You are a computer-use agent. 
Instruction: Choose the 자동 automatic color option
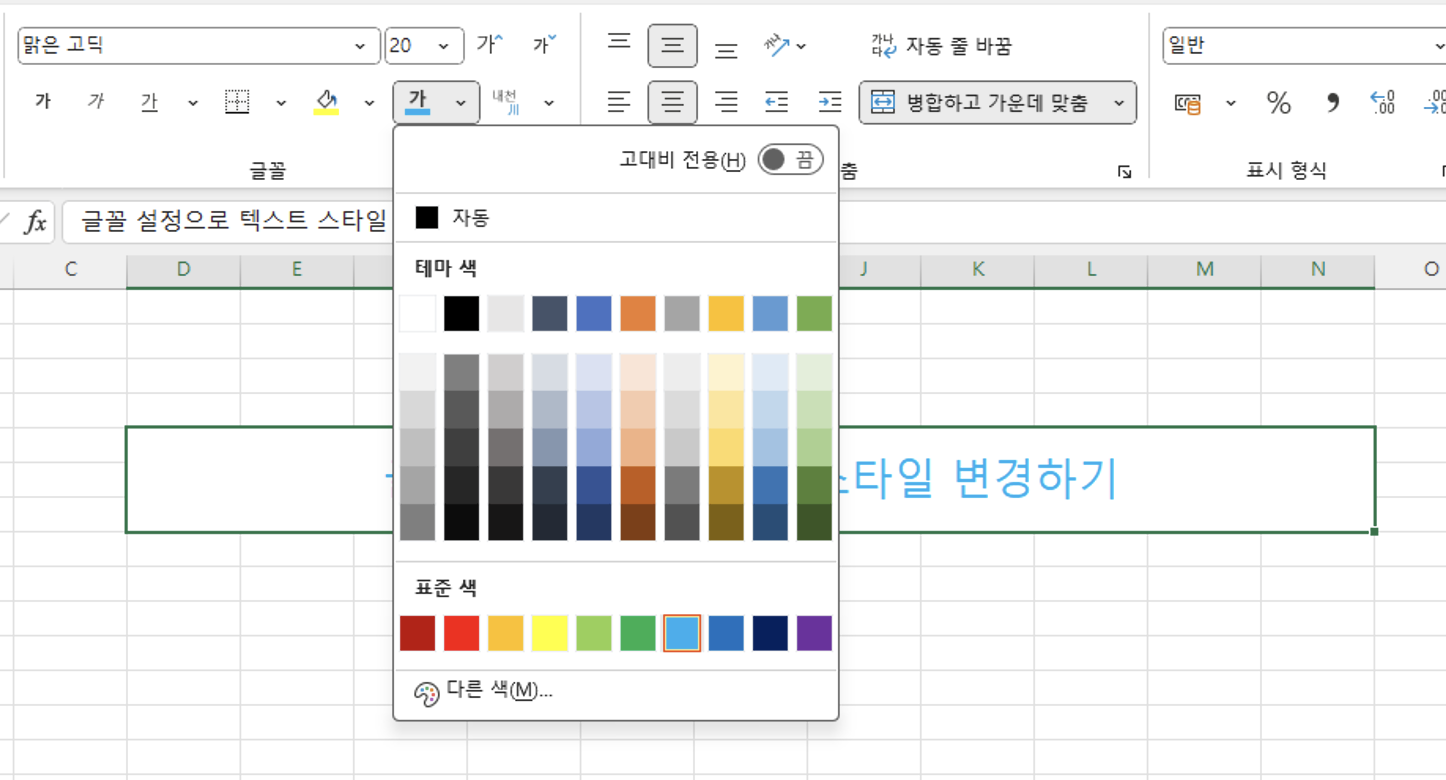[616, 217]
